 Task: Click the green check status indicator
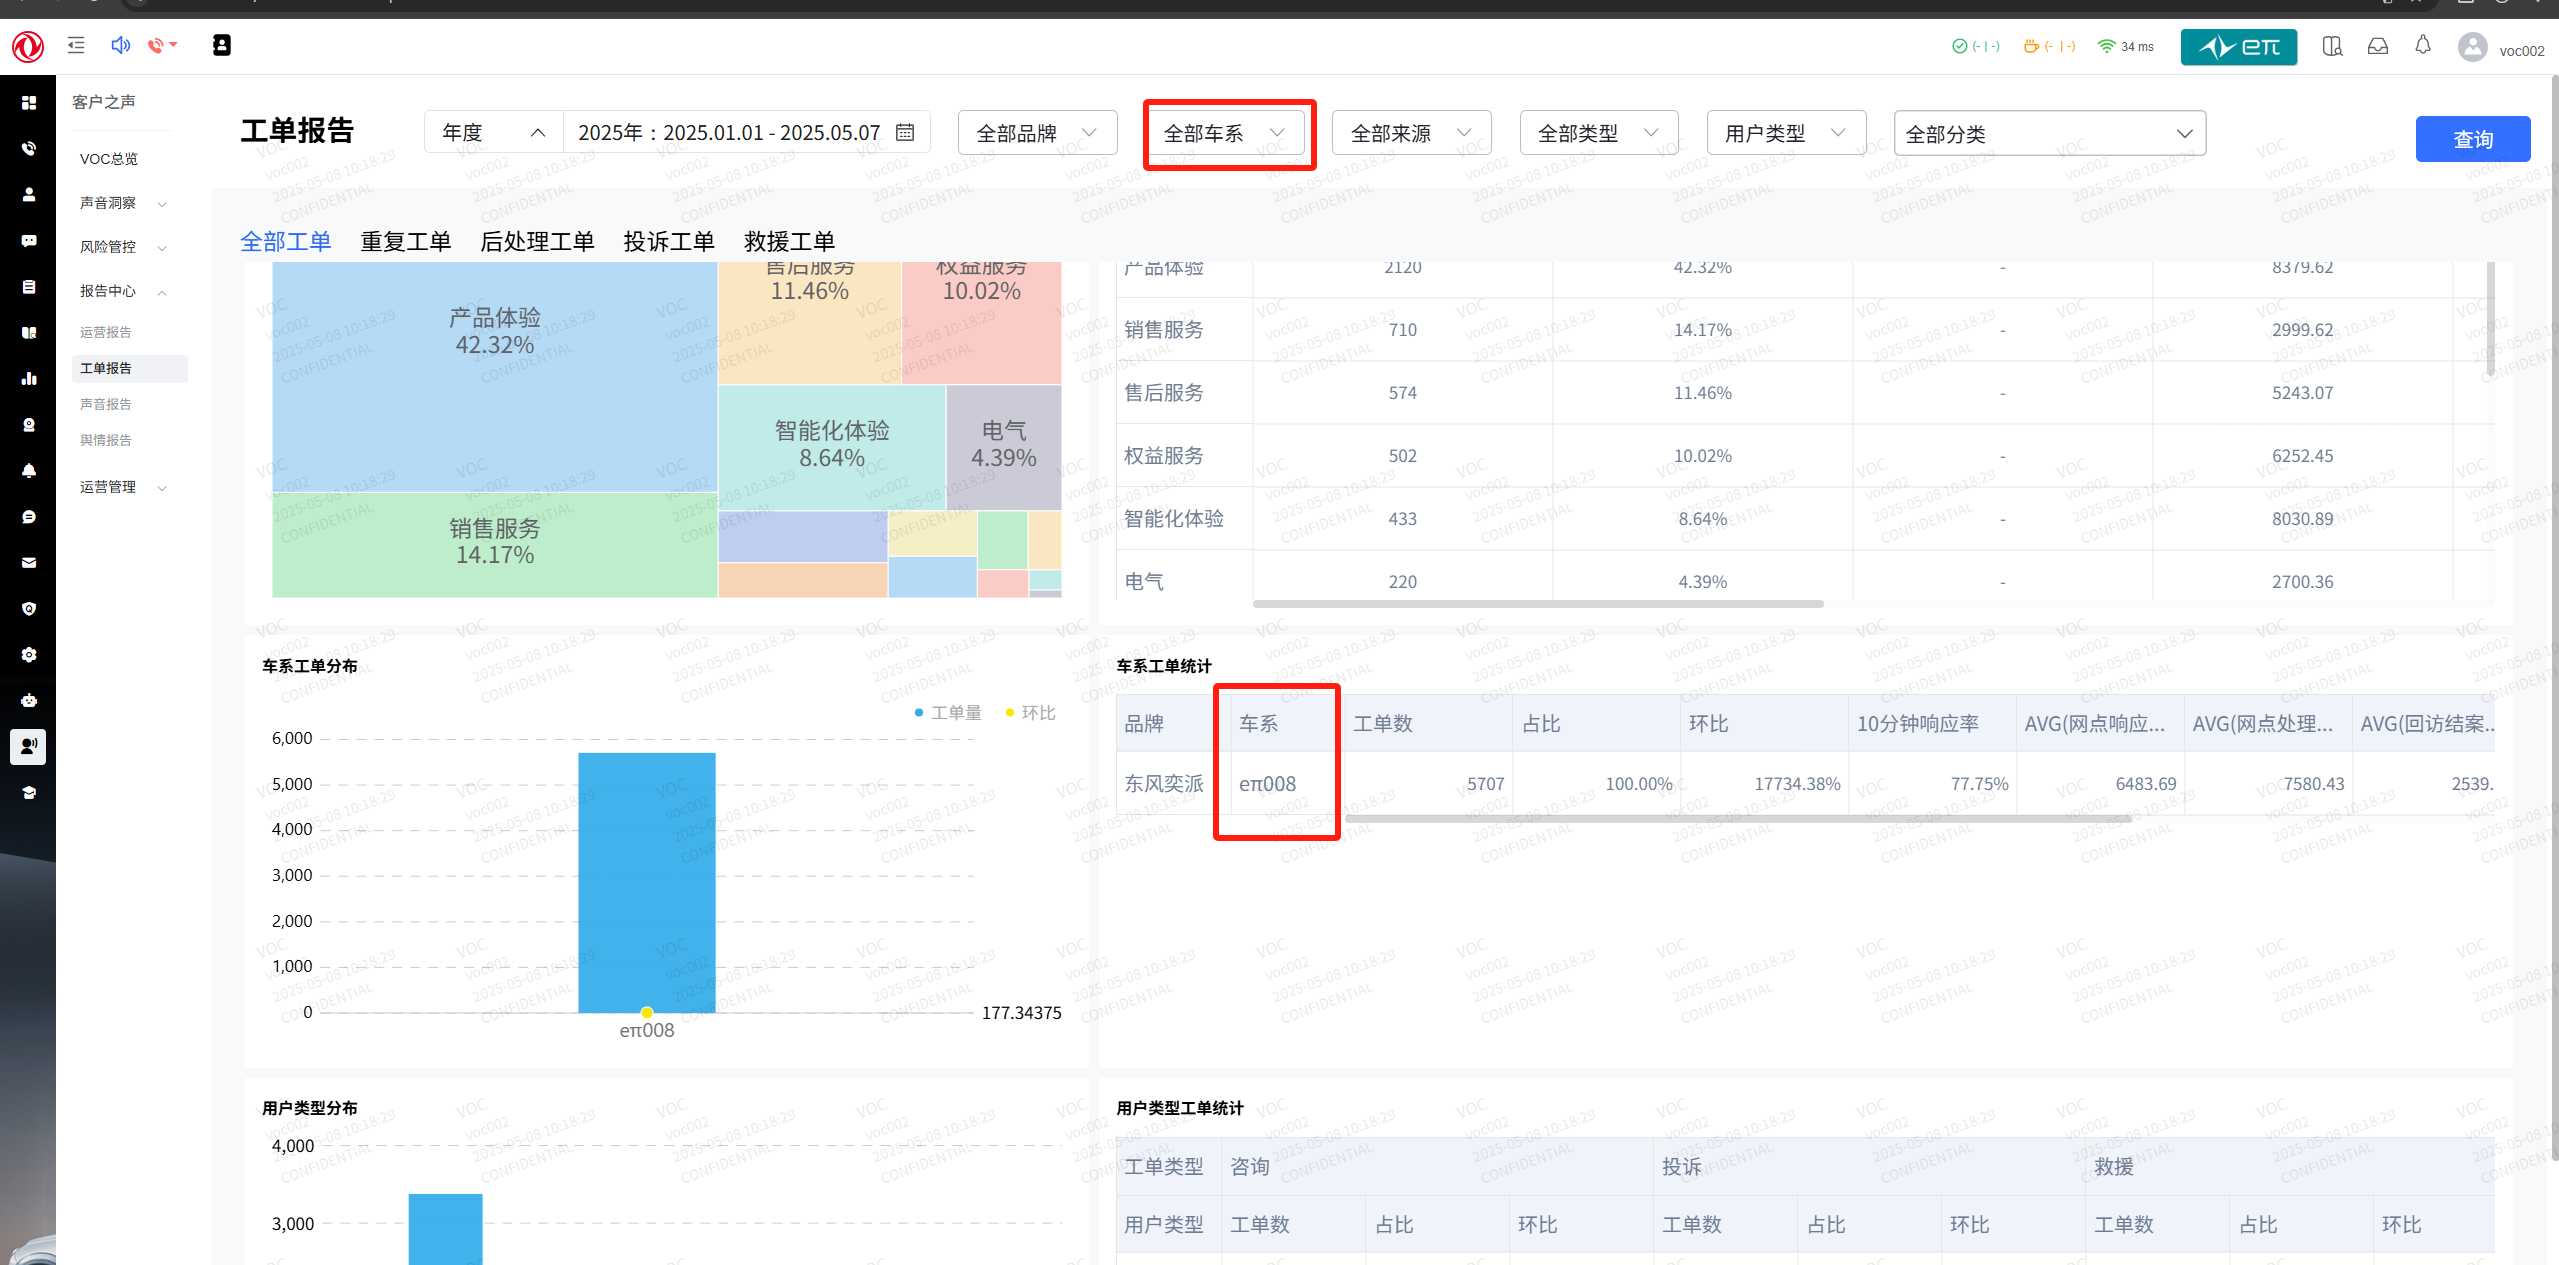(1975, 46)
